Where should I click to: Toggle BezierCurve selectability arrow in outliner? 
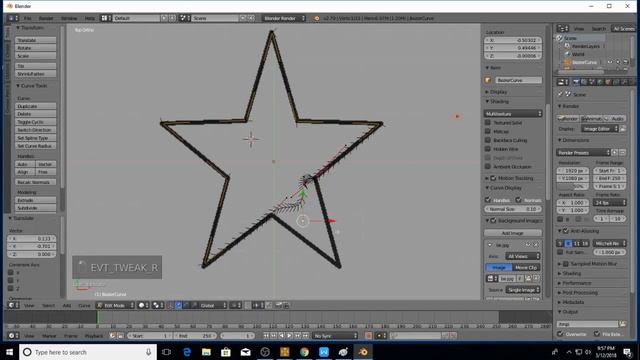click(x=618, y=62)
